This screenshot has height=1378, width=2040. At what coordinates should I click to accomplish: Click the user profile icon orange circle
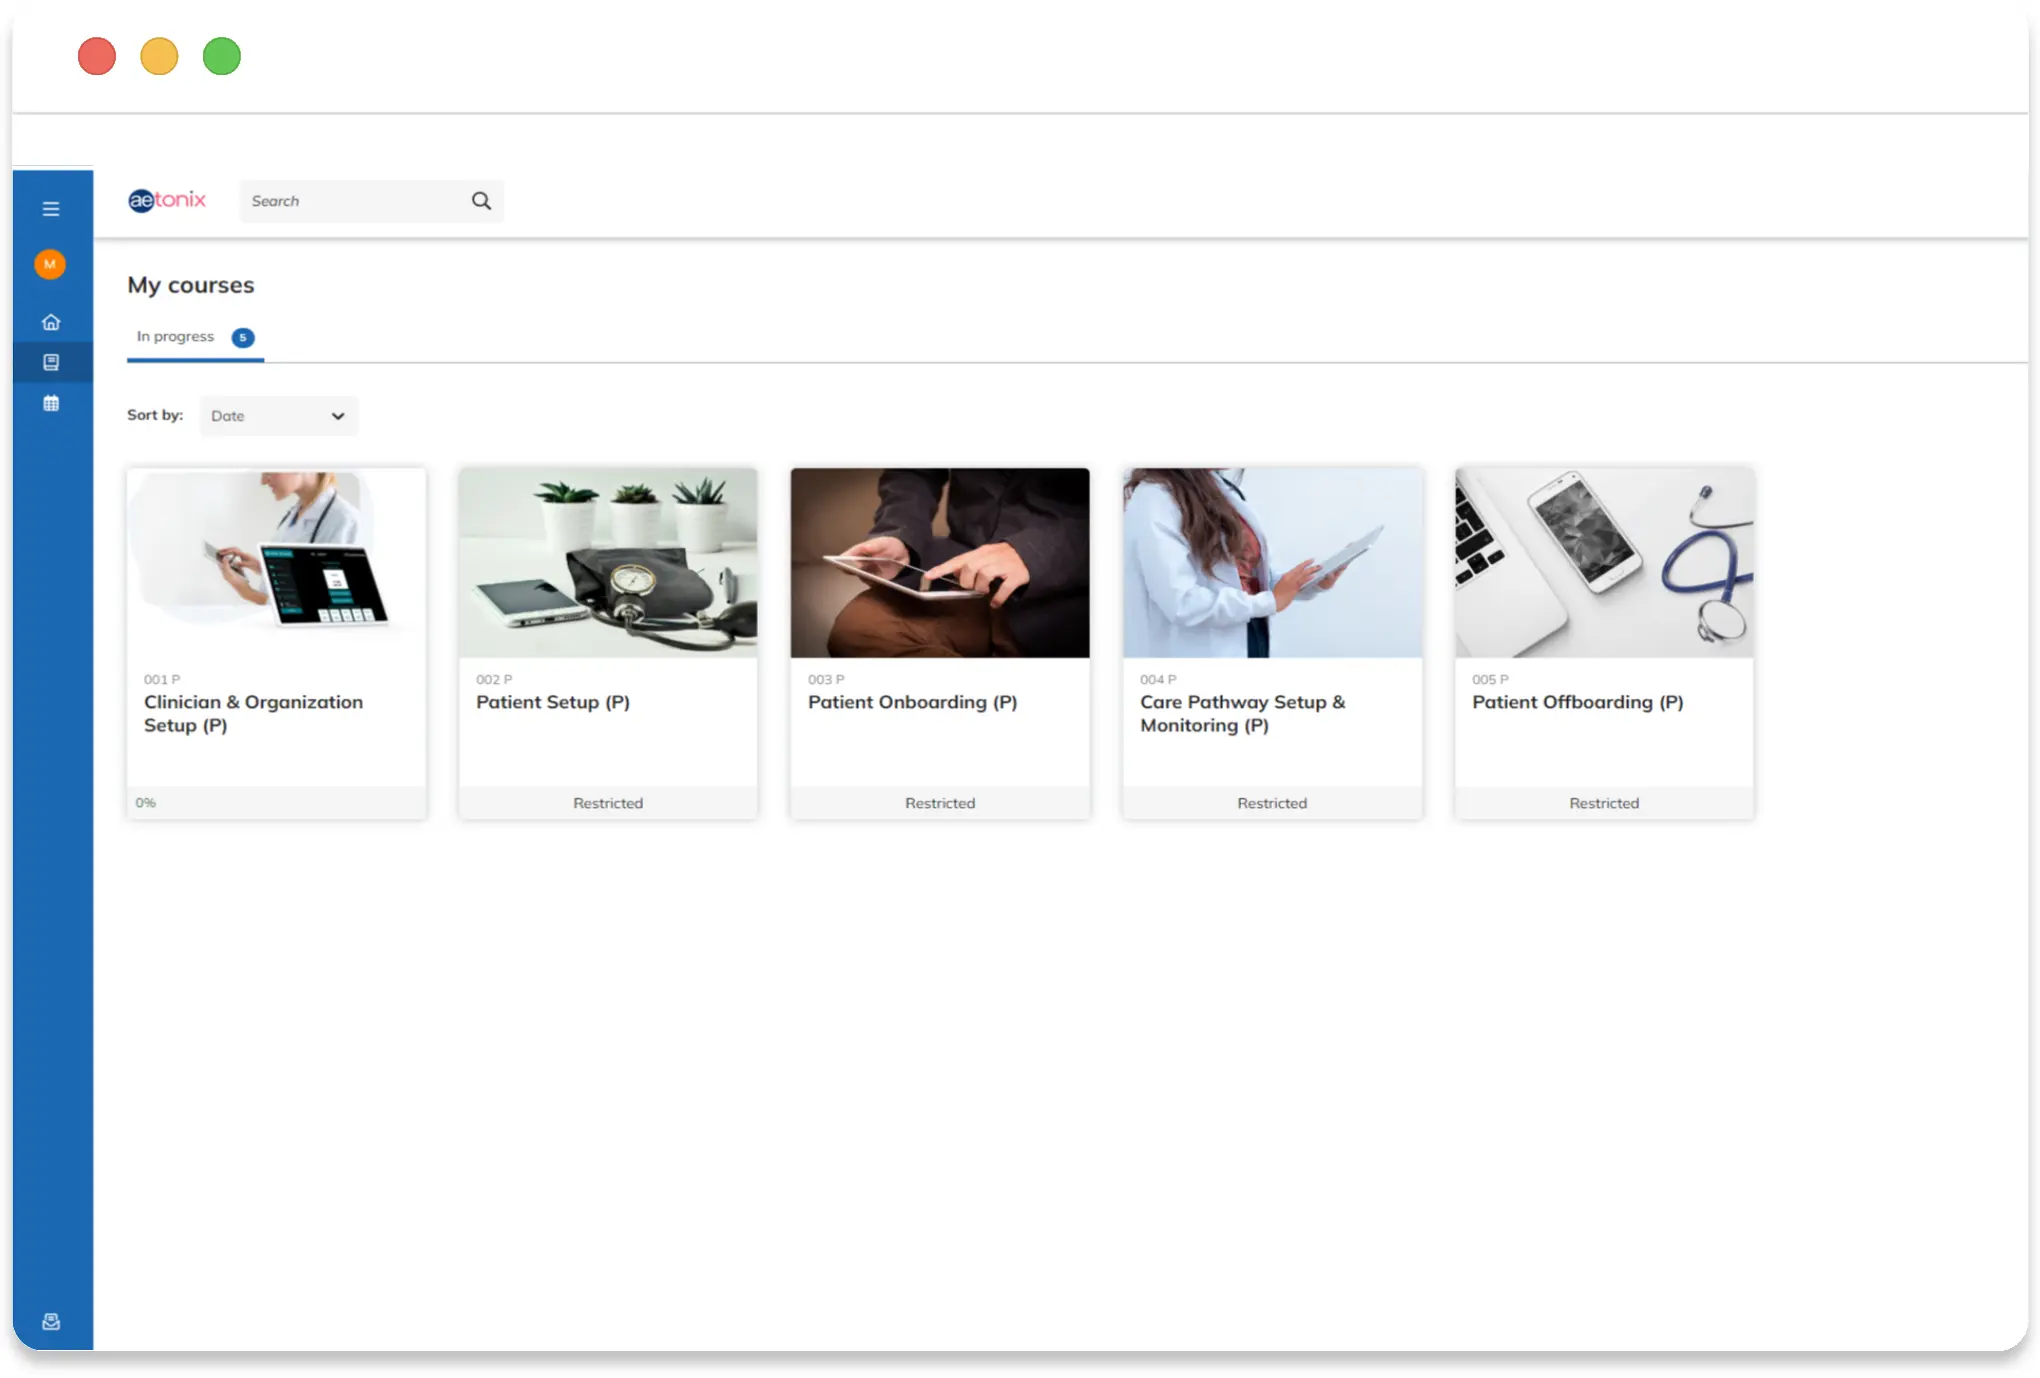(x=52, y=265)
